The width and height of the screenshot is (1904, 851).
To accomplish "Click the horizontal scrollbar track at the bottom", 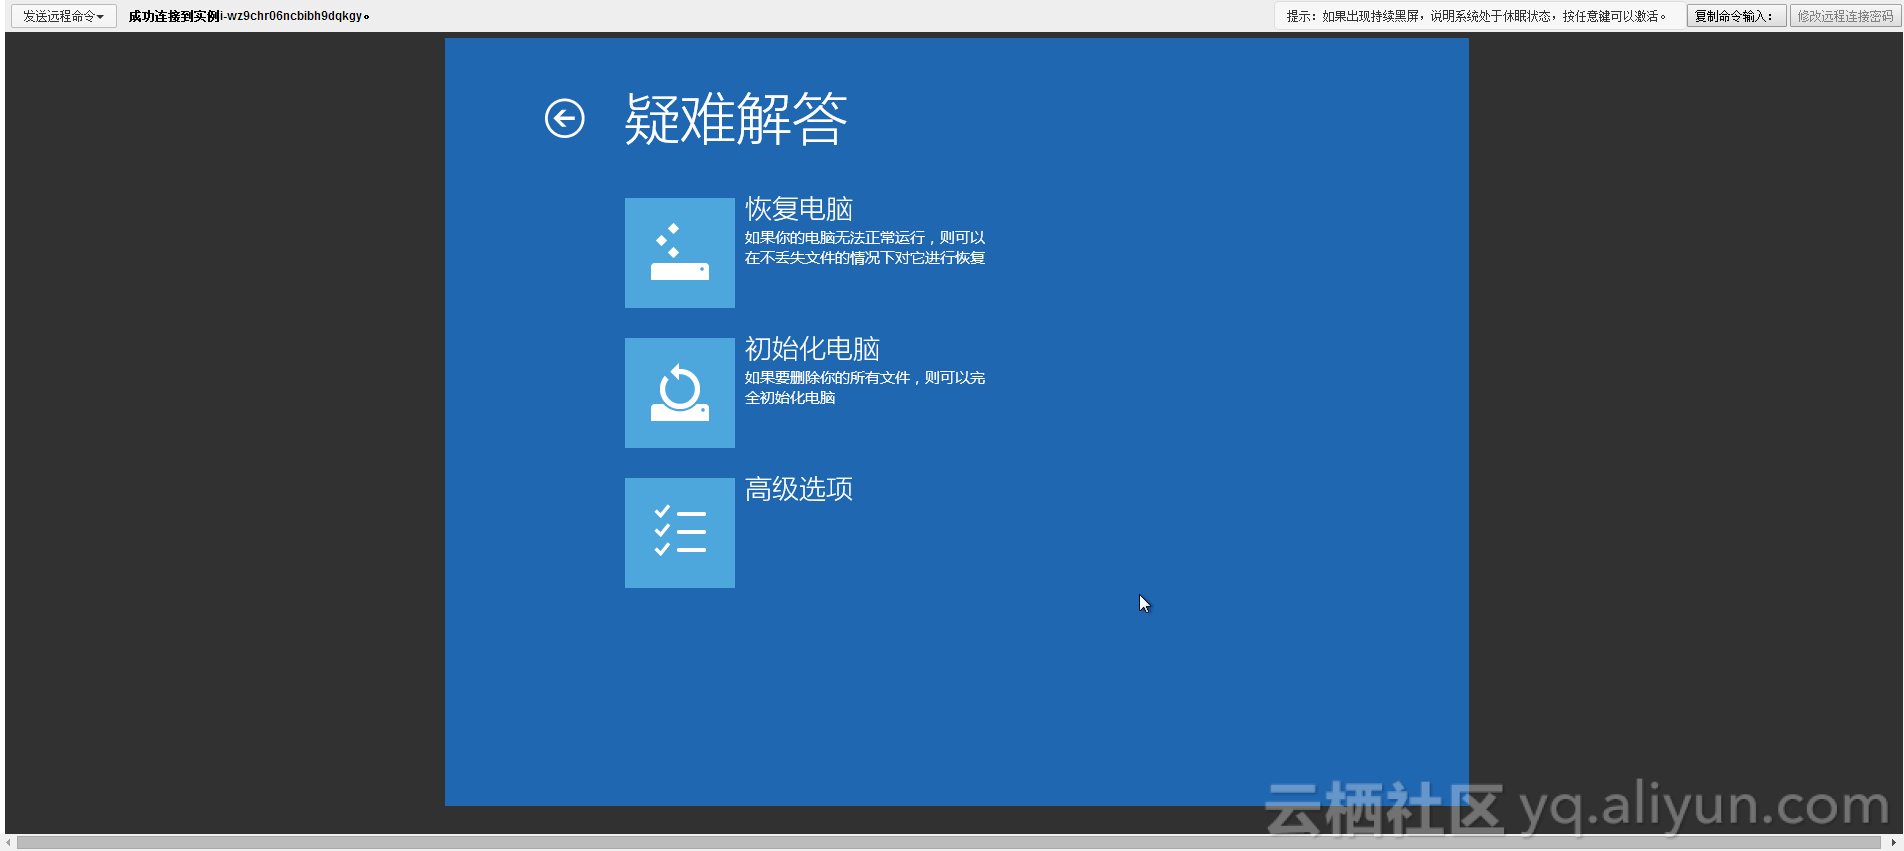I will coord(950,843).
